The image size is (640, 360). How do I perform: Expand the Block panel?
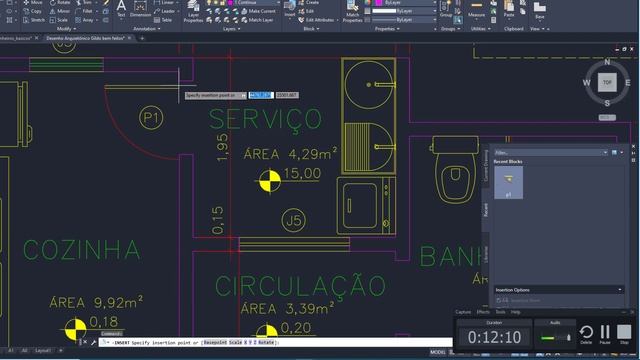tap(311, 29)
